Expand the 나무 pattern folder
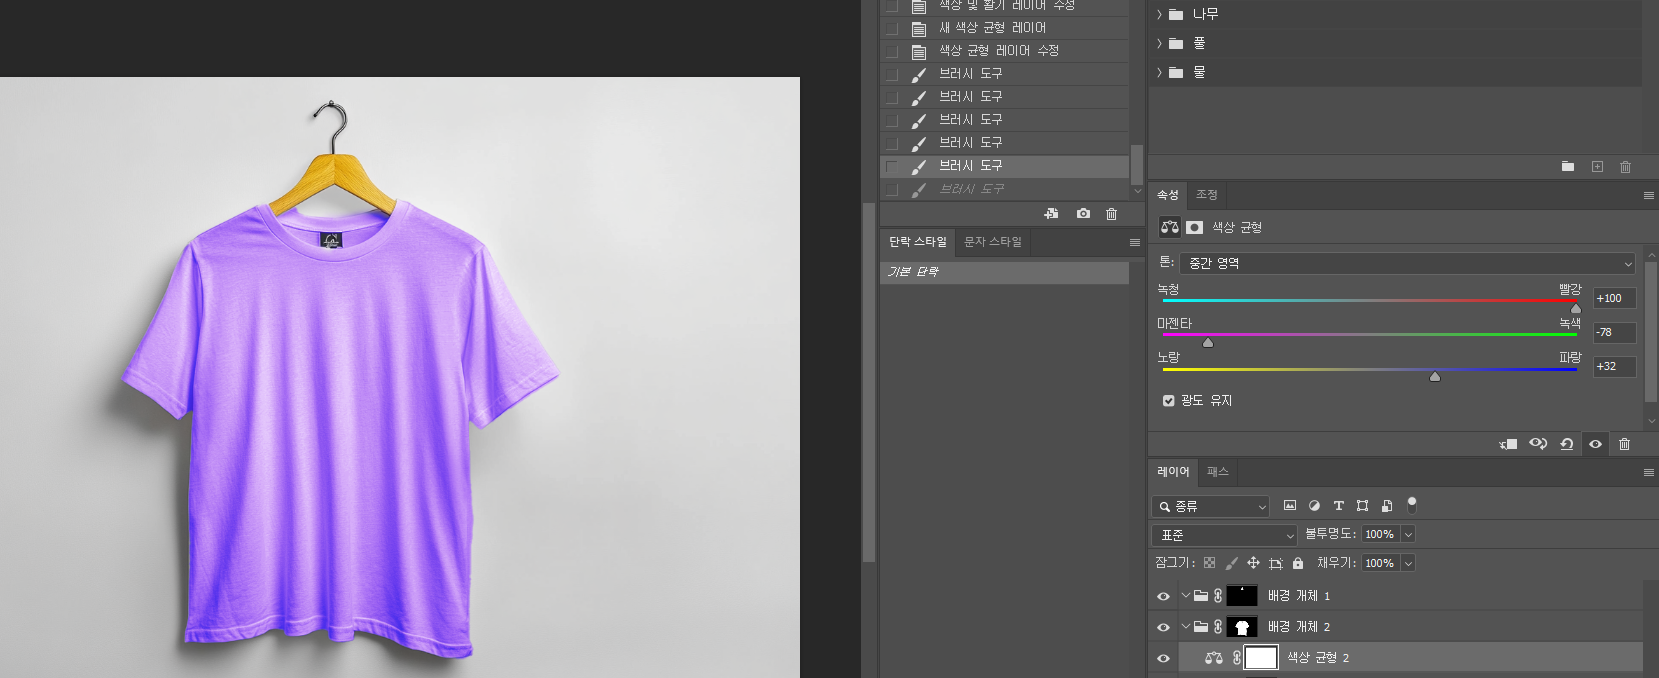The width and height of the screenshot is (1659, 678). click(1159, 14)
